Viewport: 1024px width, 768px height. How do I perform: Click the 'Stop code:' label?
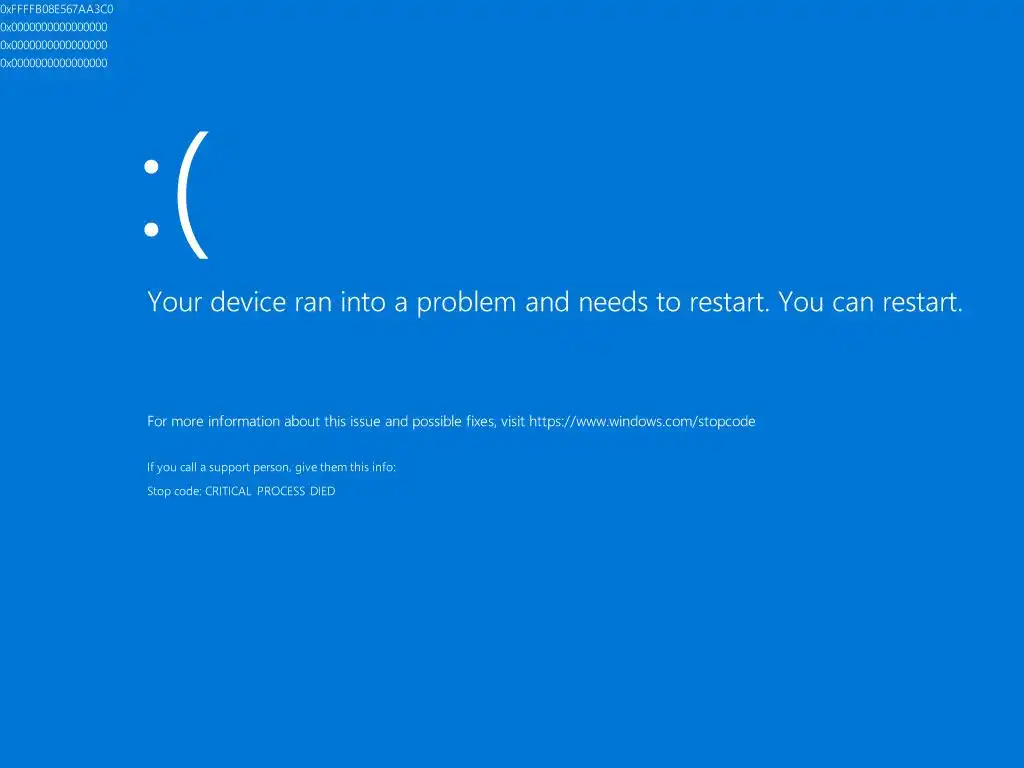[174, 491]
